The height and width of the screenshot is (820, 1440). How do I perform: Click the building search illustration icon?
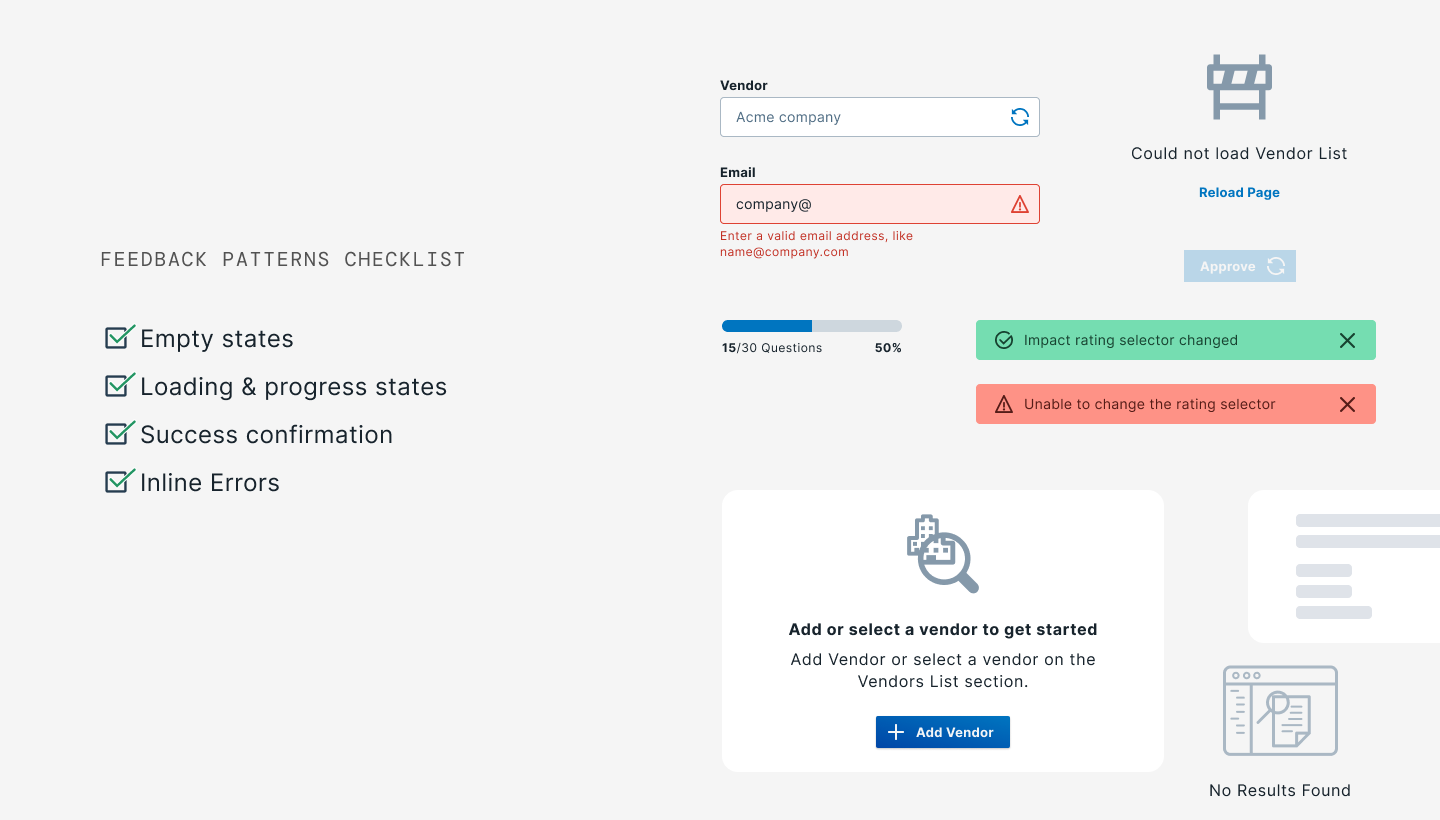(x=942, y=554)
